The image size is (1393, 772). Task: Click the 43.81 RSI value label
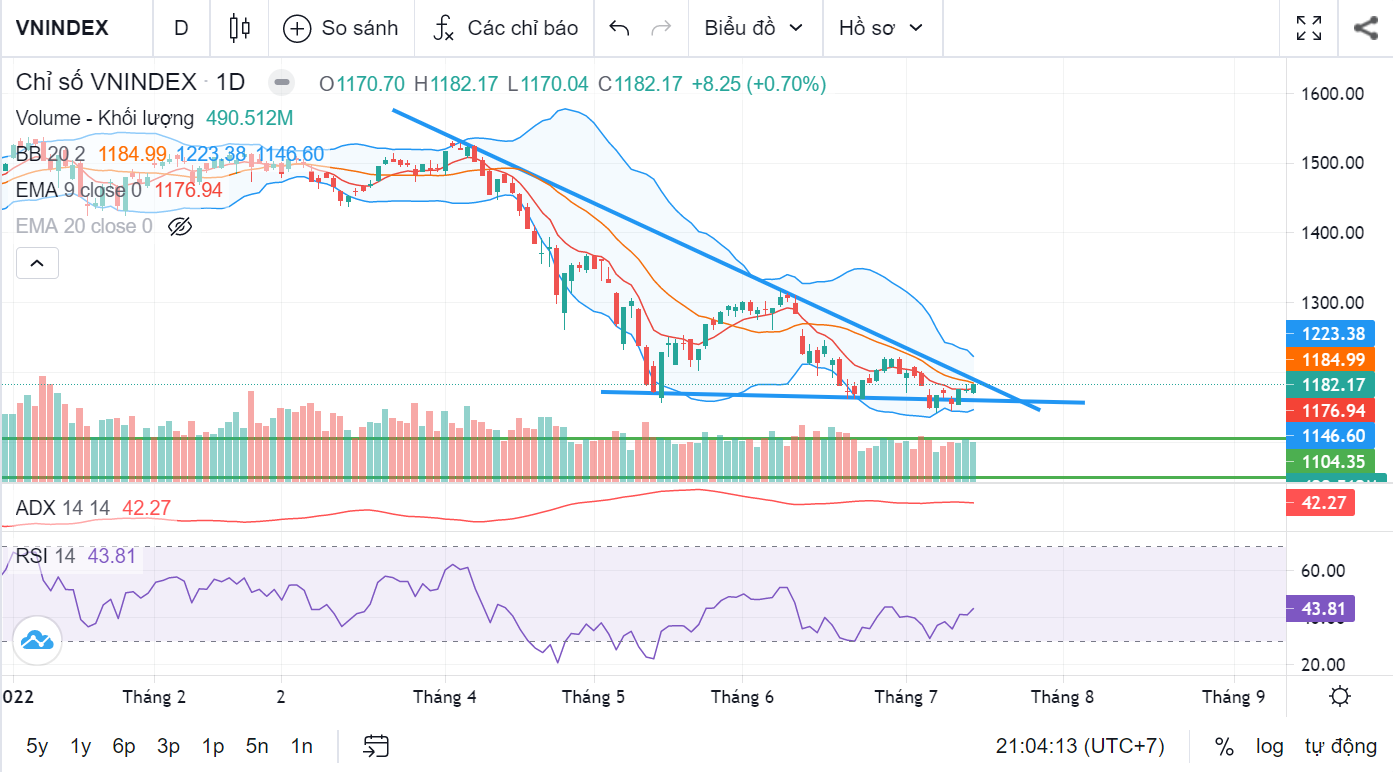[1322, 609]
